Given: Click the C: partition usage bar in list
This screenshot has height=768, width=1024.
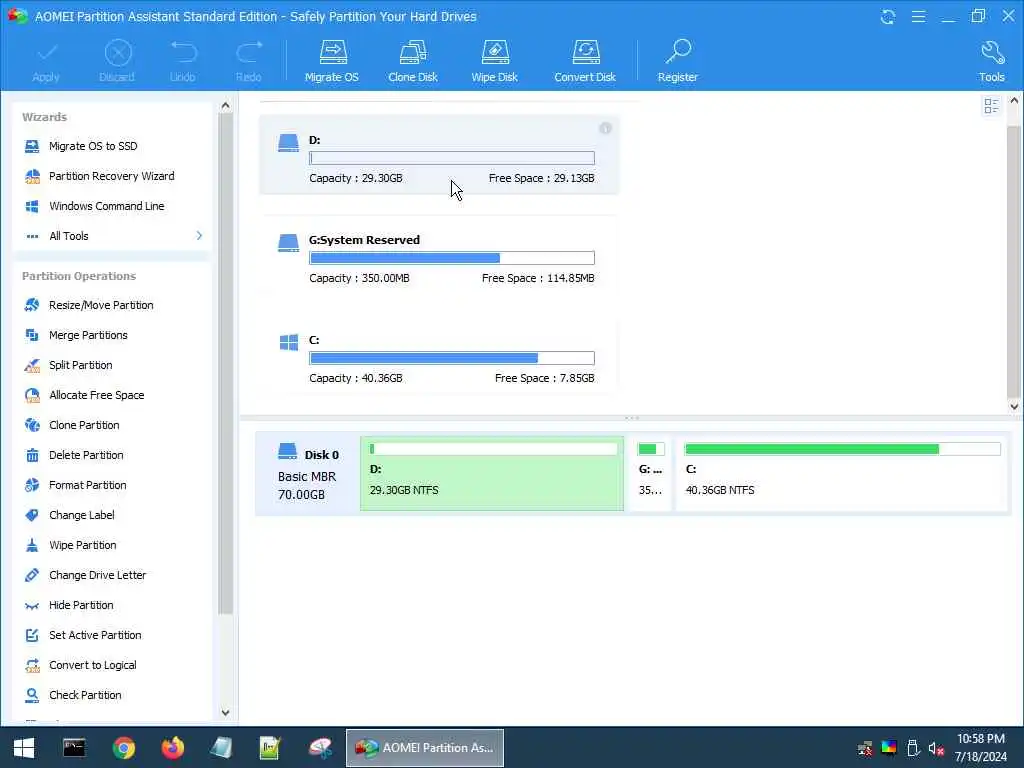Looking at the screenshot, I should (x=452, y=358).
